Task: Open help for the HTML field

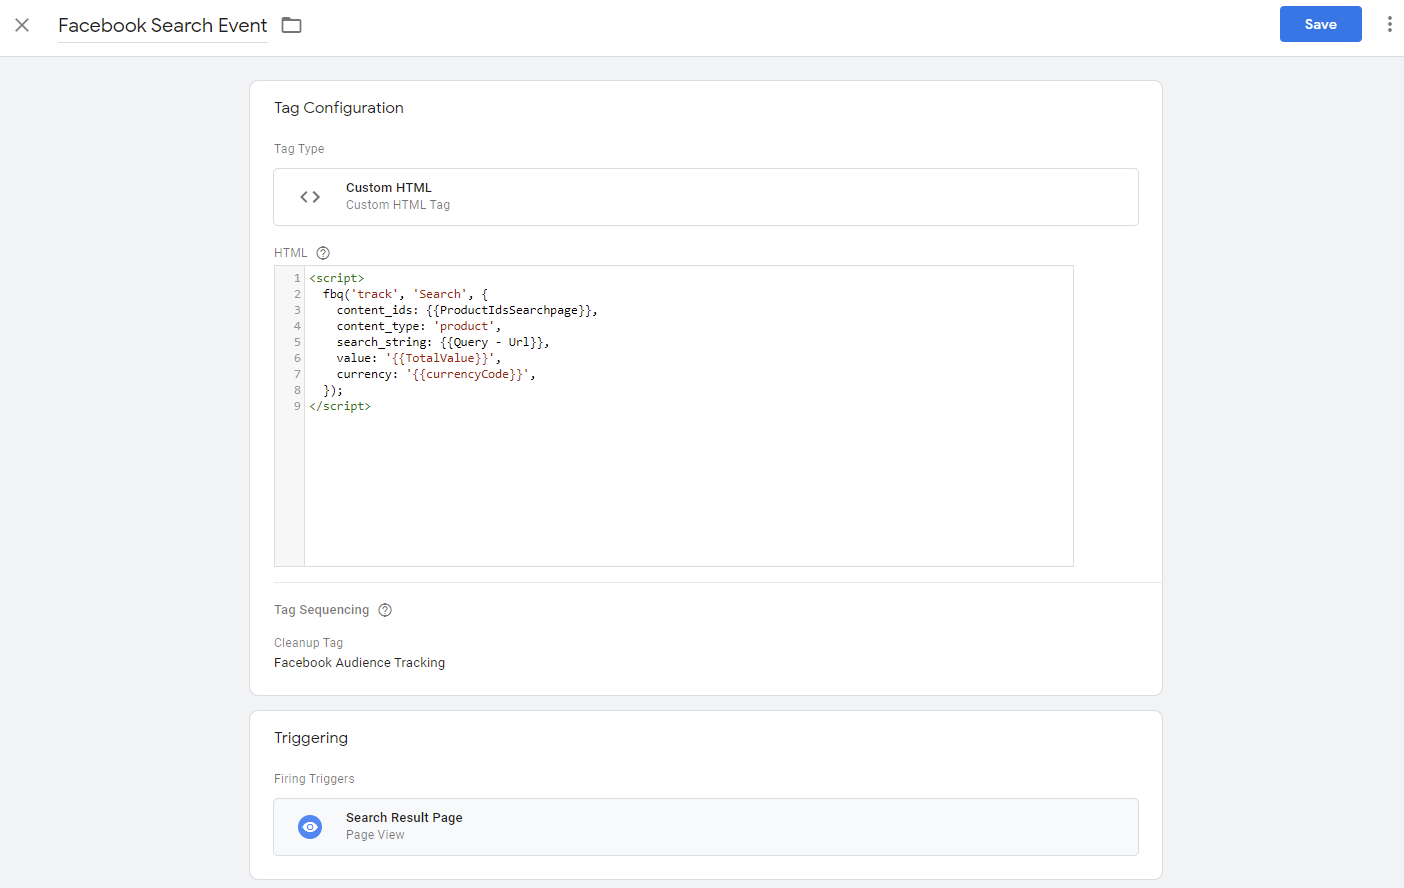Action: tap(323, 253)
